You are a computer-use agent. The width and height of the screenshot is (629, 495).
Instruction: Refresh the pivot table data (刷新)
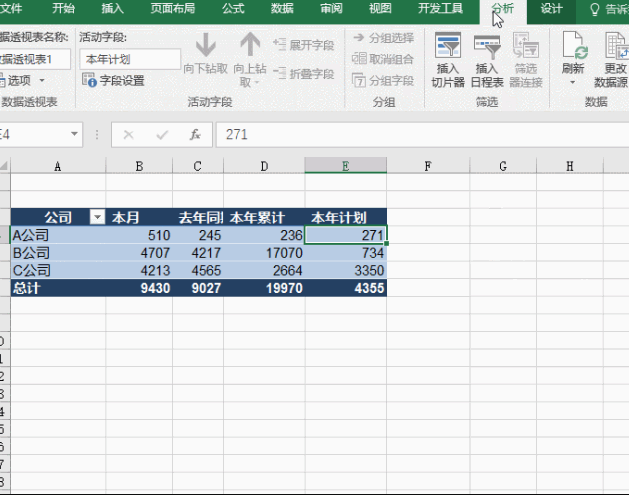(x=573, y=53)
